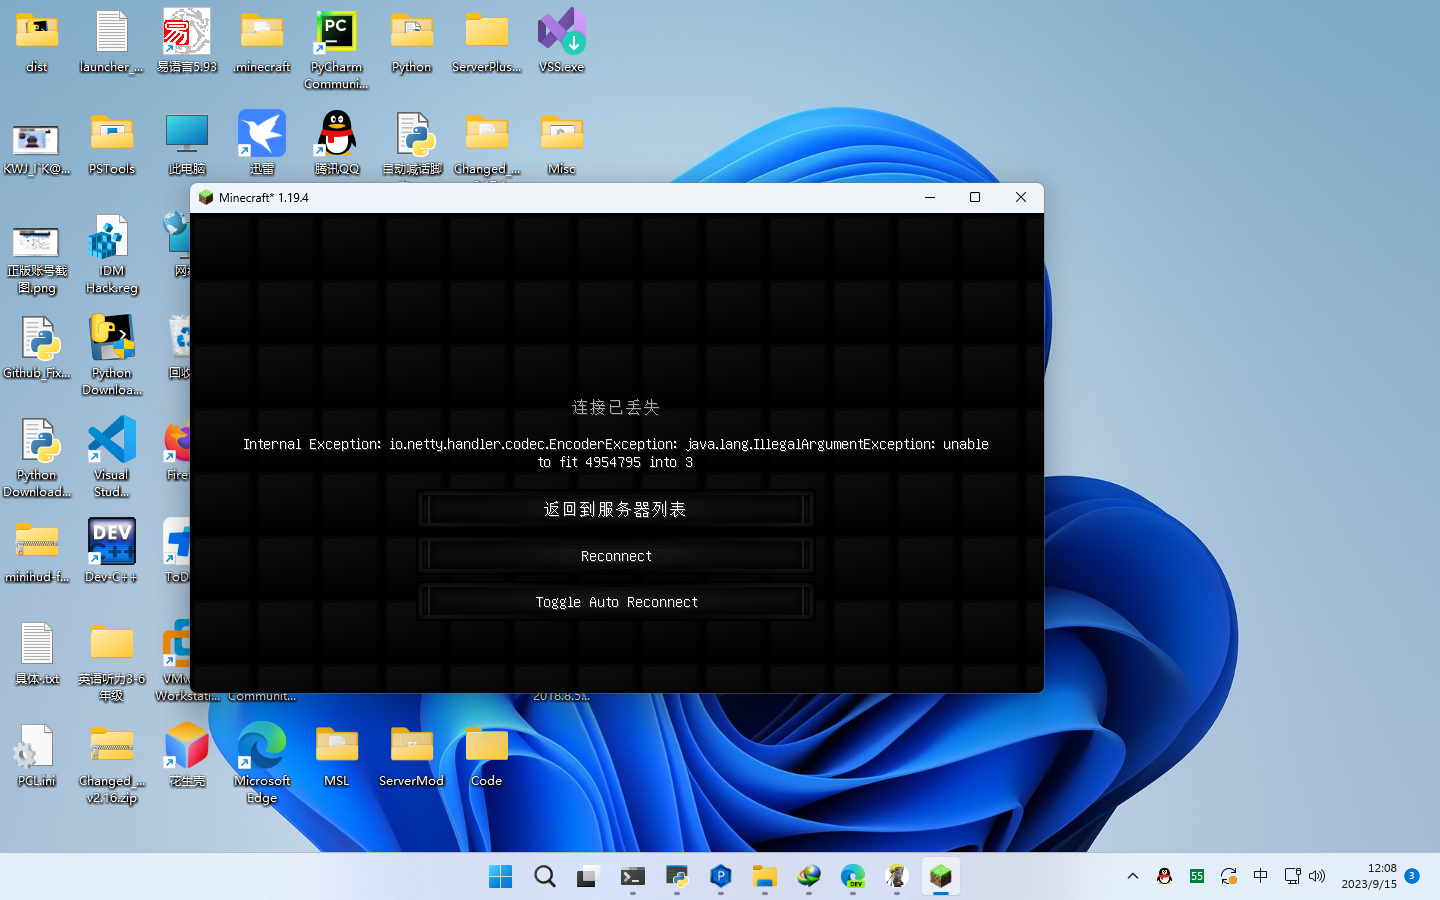Screen dimensions: 1440x900
Task: Open Task View on taskbar
Action: click(x=589, y=877)
